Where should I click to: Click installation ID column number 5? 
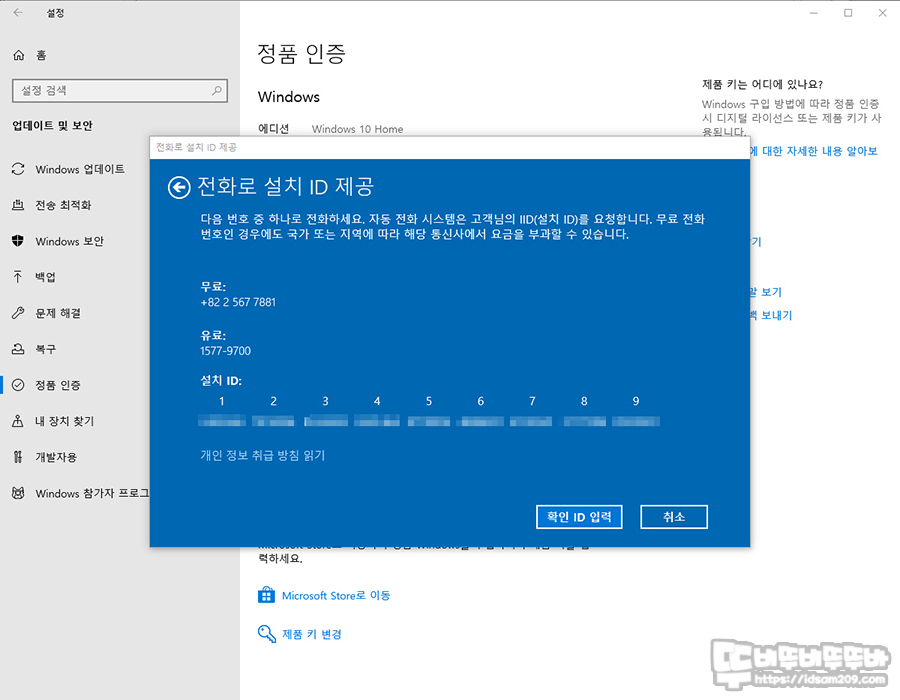pos(429,401)
